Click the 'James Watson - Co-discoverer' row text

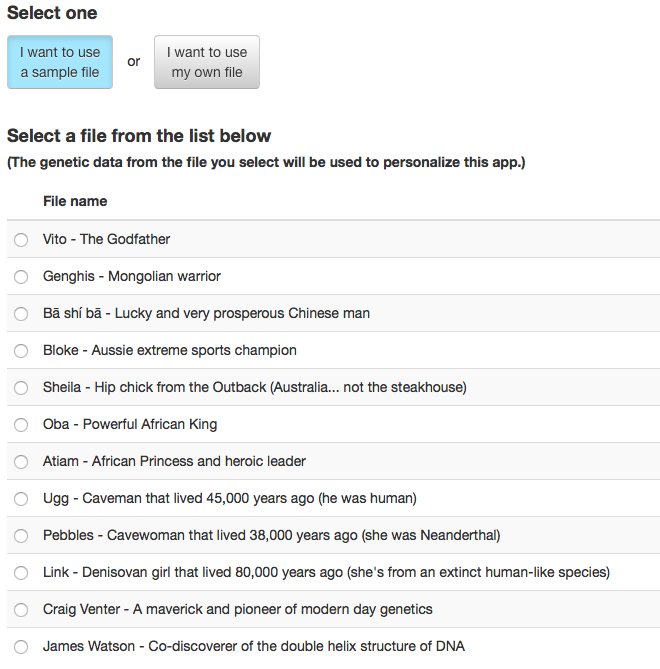click(x=254, y=646)
